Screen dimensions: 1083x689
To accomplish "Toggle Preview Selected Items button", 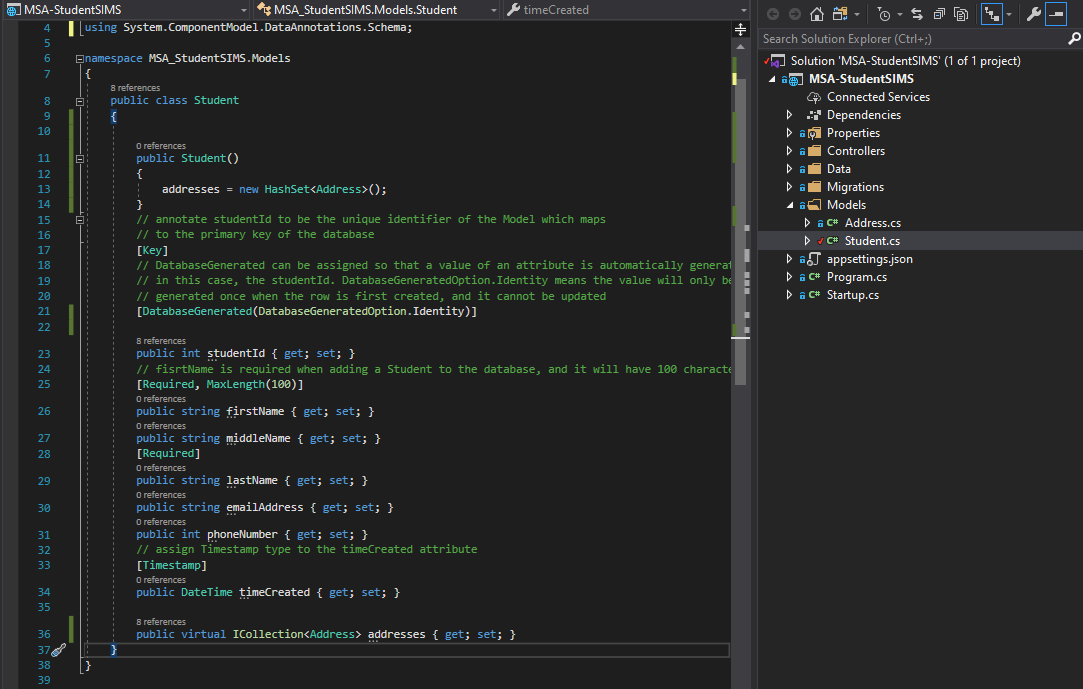I will 1056,14.
